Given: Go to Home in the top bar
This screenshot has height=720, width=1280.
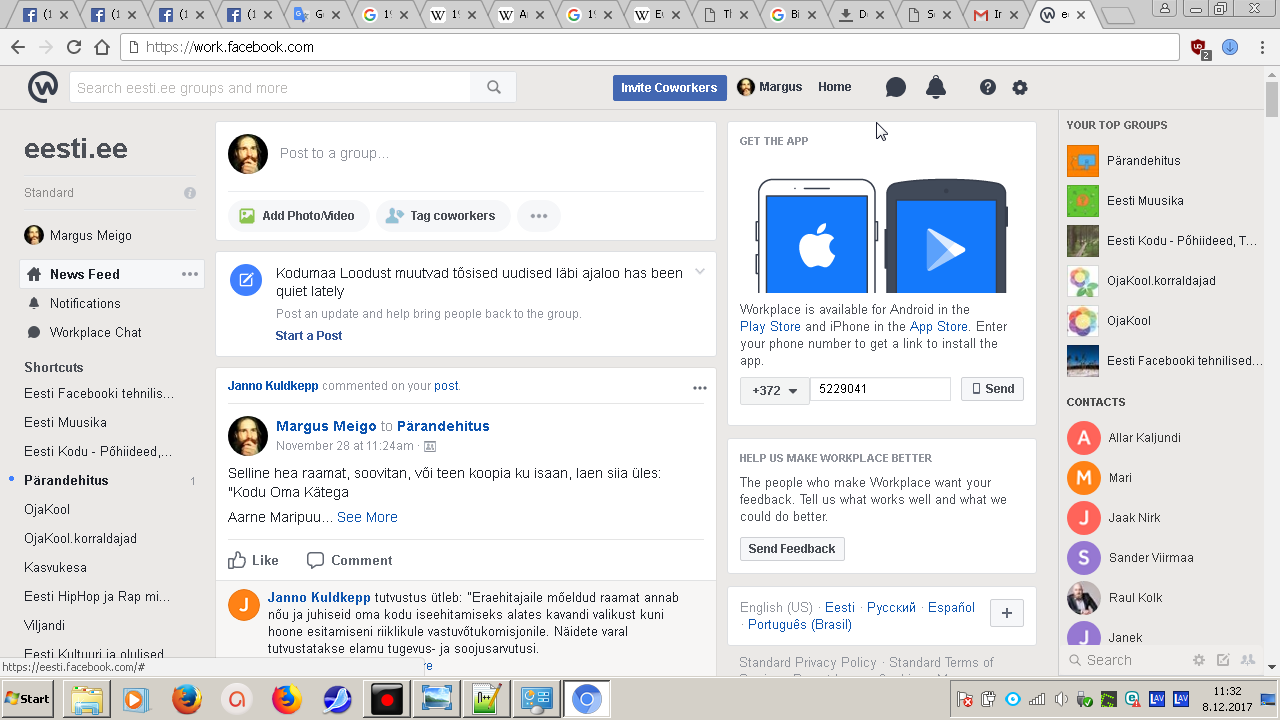Looking at the screenshot, I should (834, 87).
